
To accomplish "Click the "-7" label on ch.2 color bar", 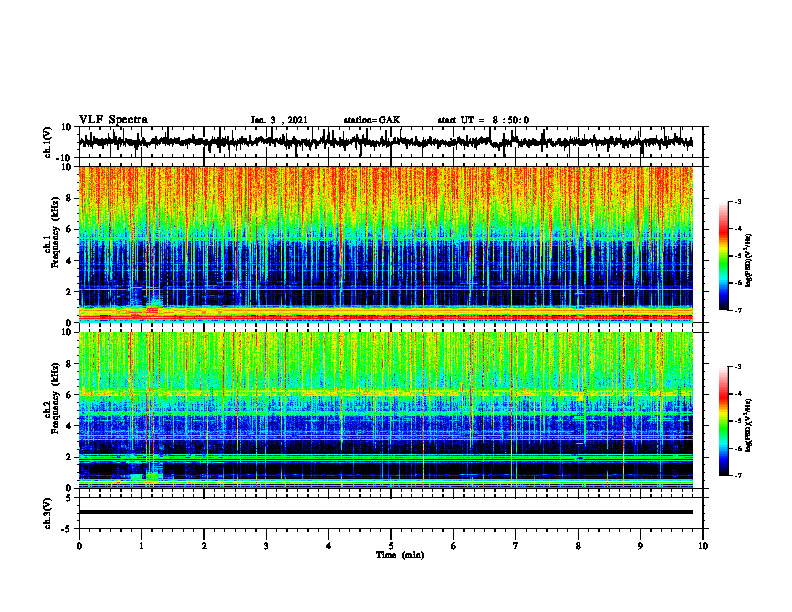I will coord(738,475).
